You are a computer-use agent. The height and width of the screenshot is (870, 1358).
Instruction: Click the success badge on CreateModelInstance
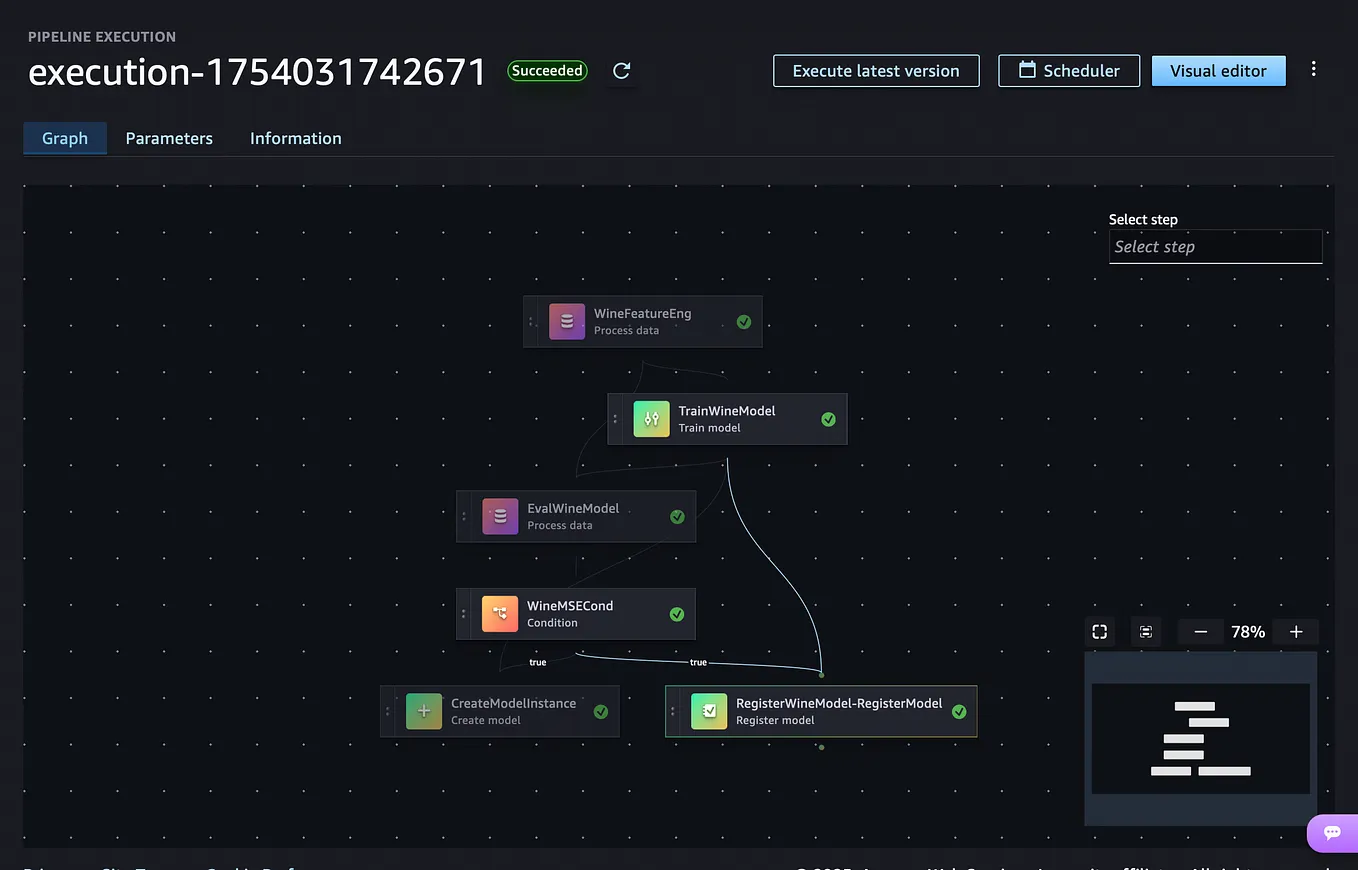(600, 711)
